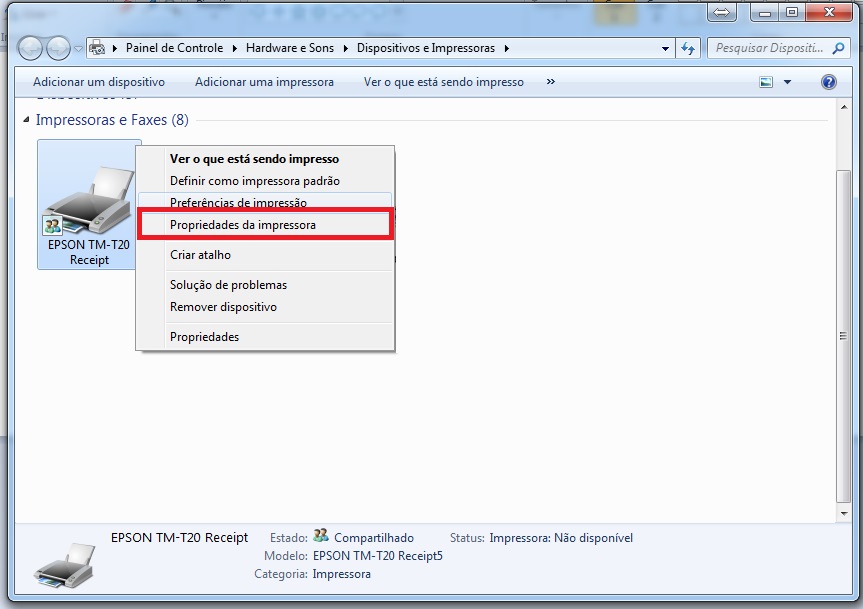Click the search magnifier icon
The image size is (863, 609).
[x=838, y=48]
